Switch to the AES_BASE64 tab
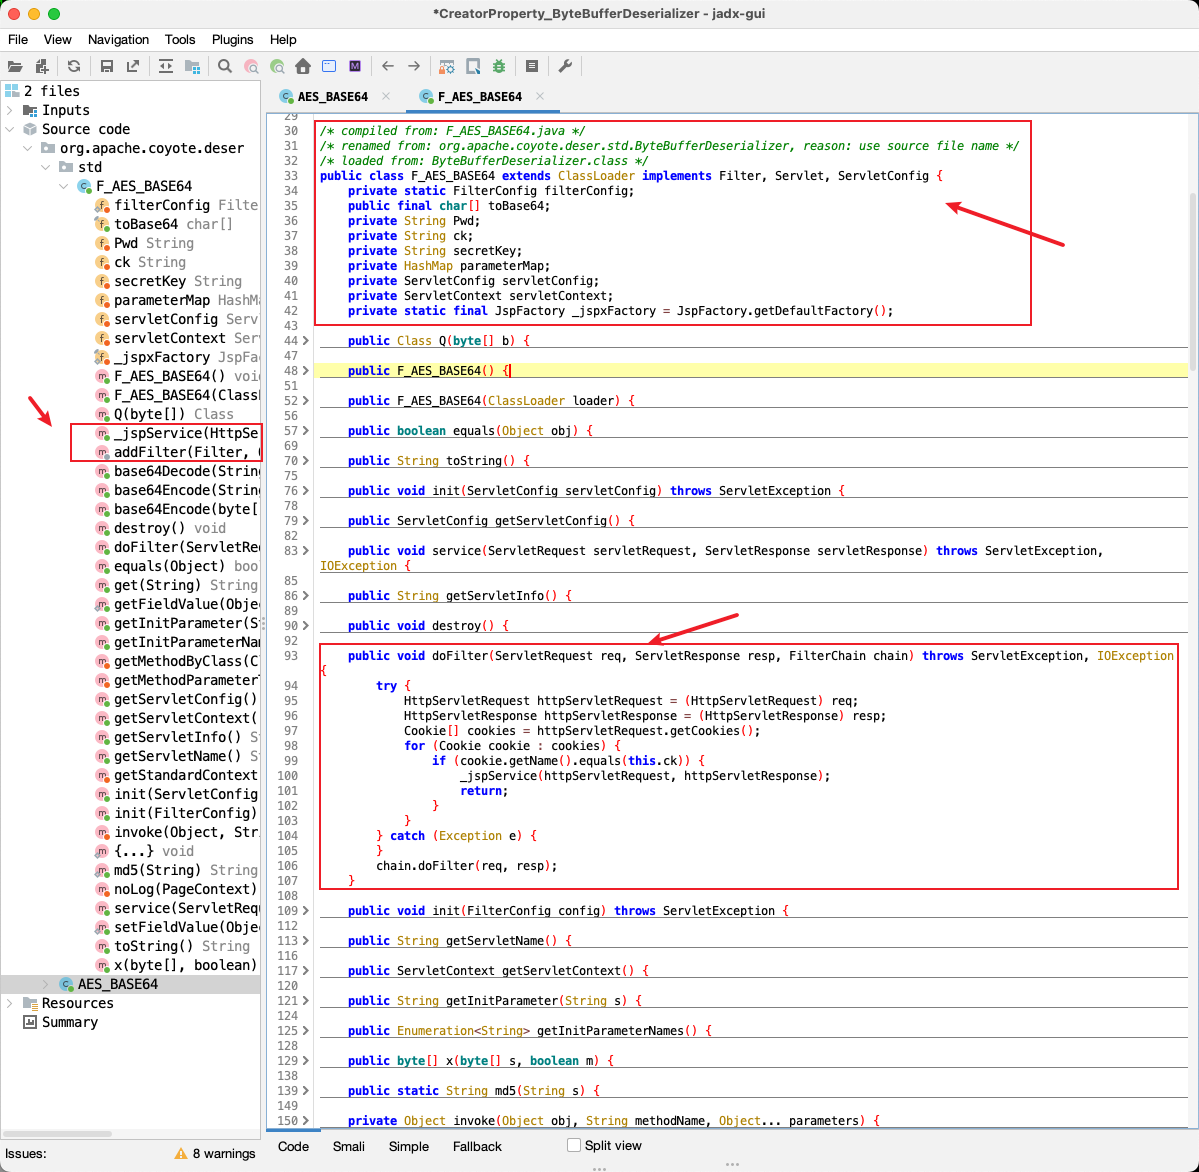This screenshot has height=1172, width=1199. pos(332,97)
